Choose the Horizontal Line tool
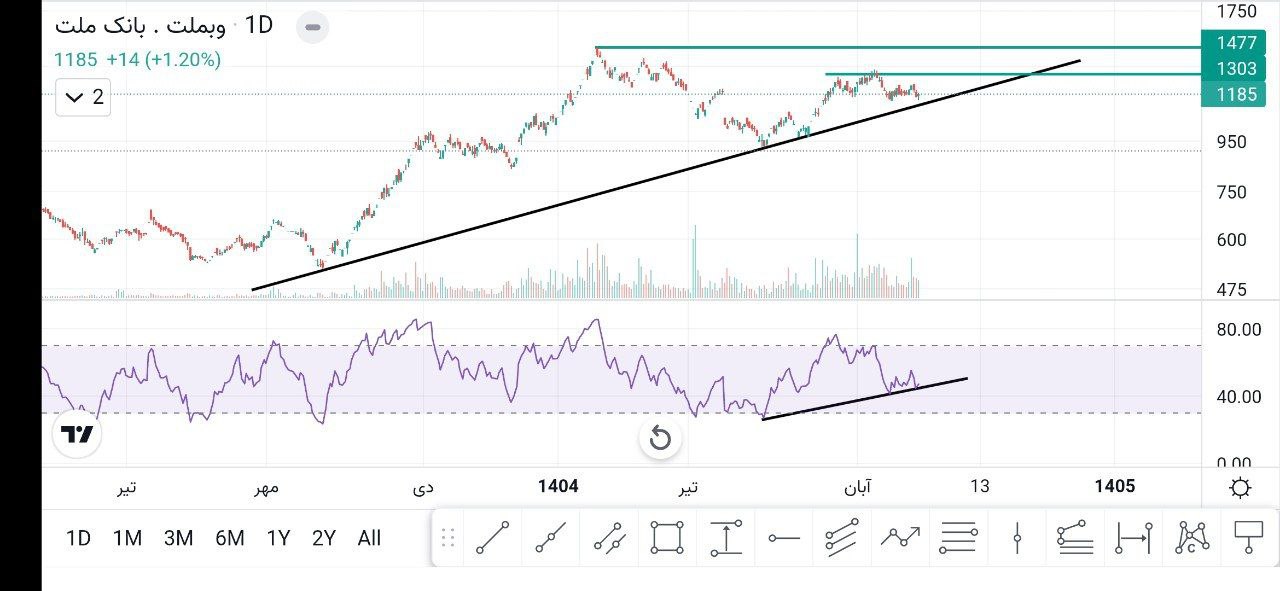Viewport: 1280px width, 591px height. [x=782, y=537]
